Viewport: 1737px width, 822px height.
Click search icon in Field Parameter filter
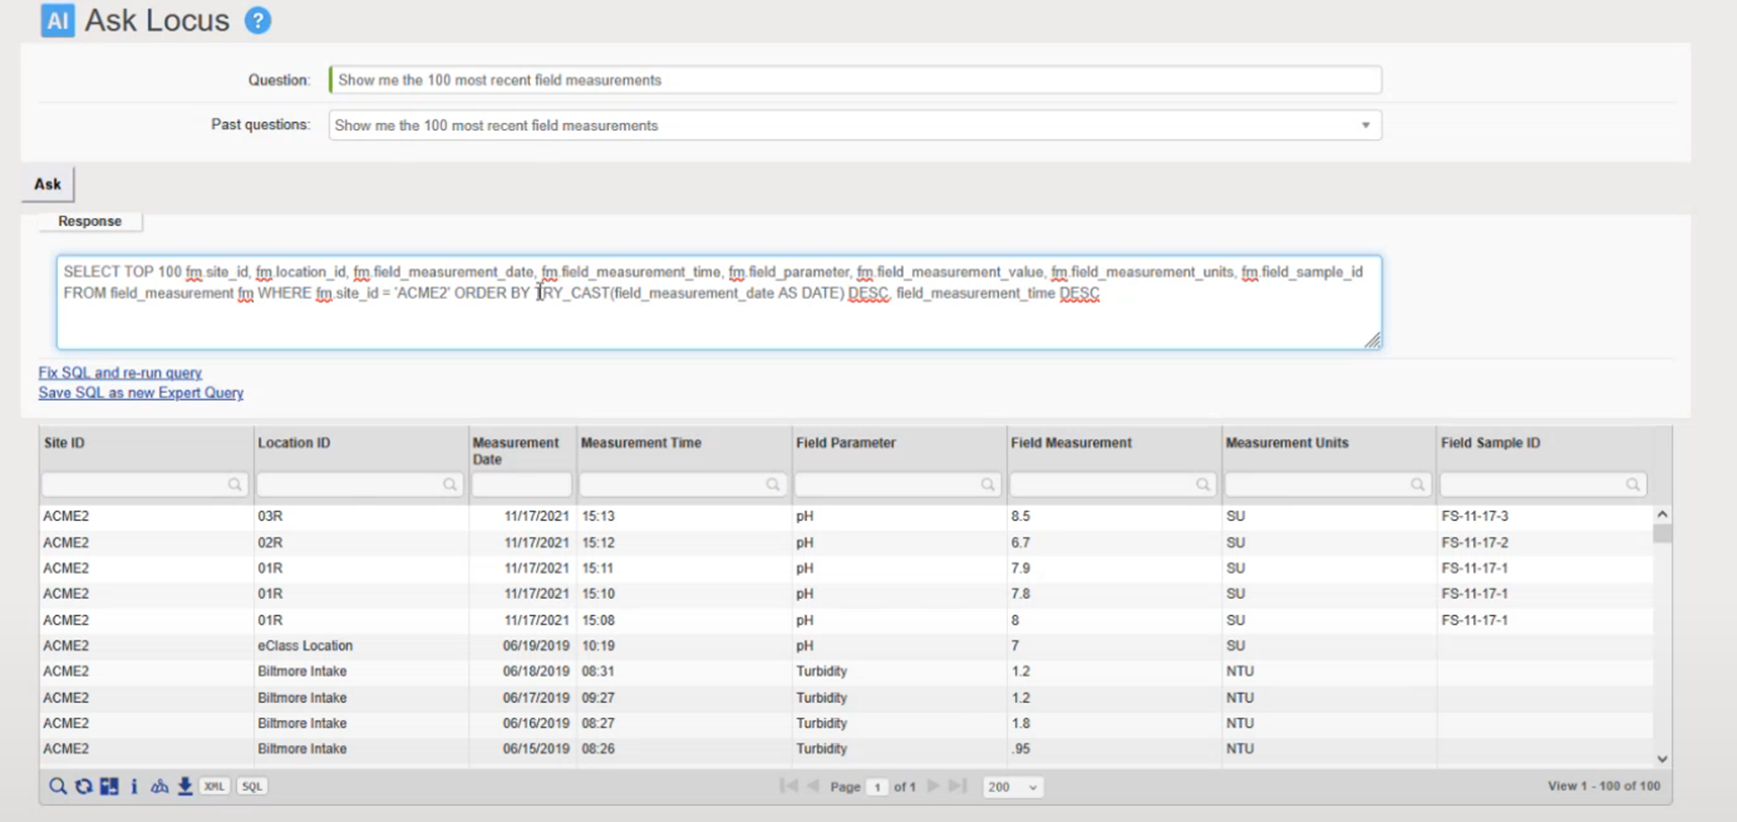pyautogui.click(x=987, y=484)
